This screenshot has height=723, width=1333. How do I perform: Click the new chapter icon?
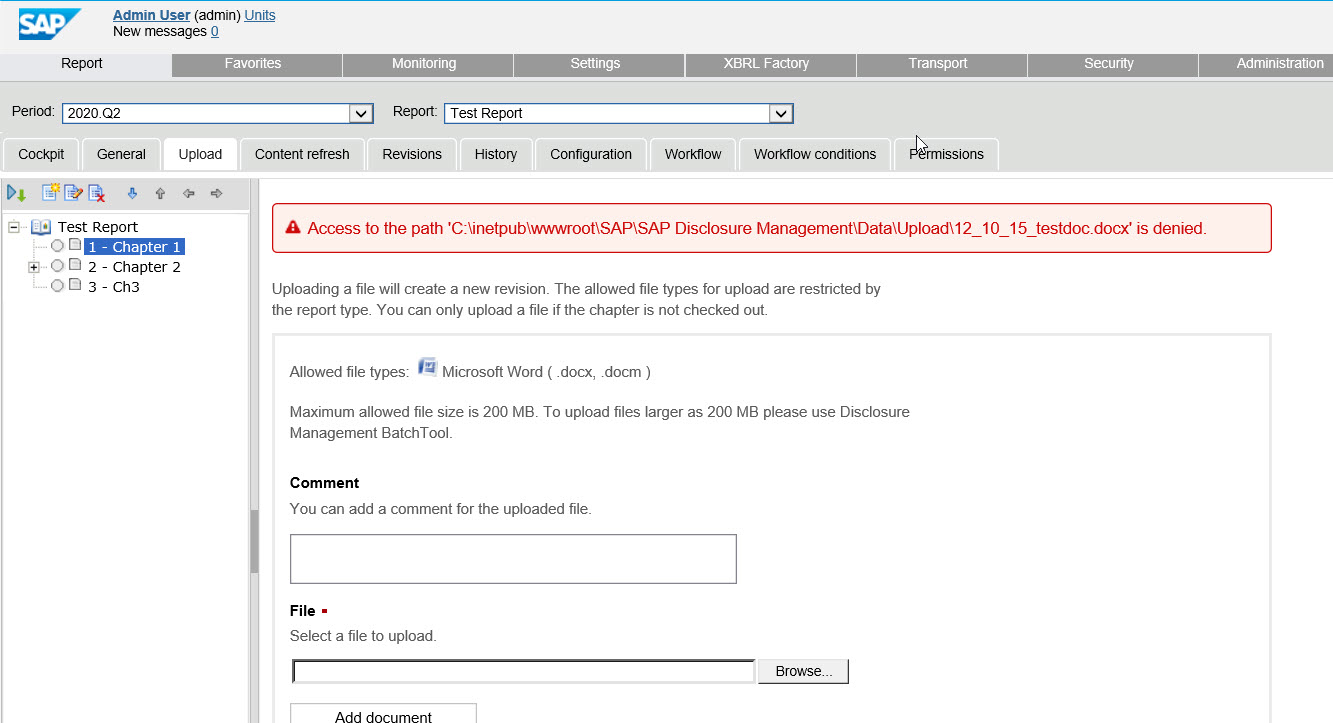click(x=51, y=193)
